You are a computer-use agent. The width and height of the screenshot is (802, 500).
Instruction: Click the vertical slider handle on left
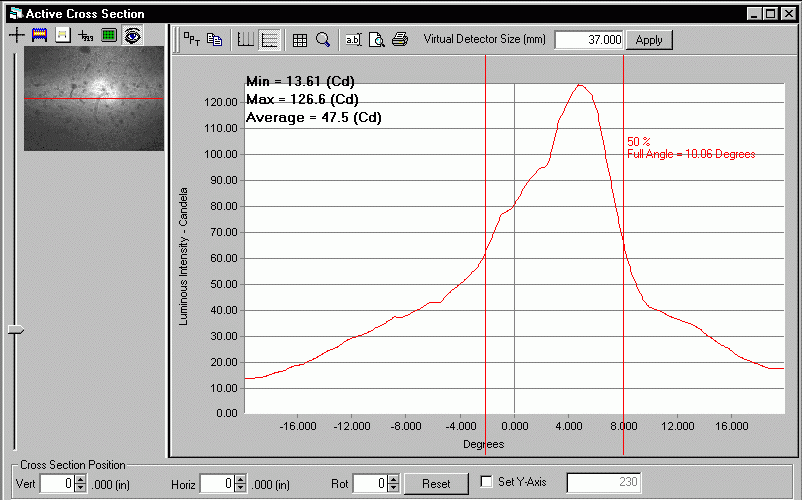pos(16,330)
